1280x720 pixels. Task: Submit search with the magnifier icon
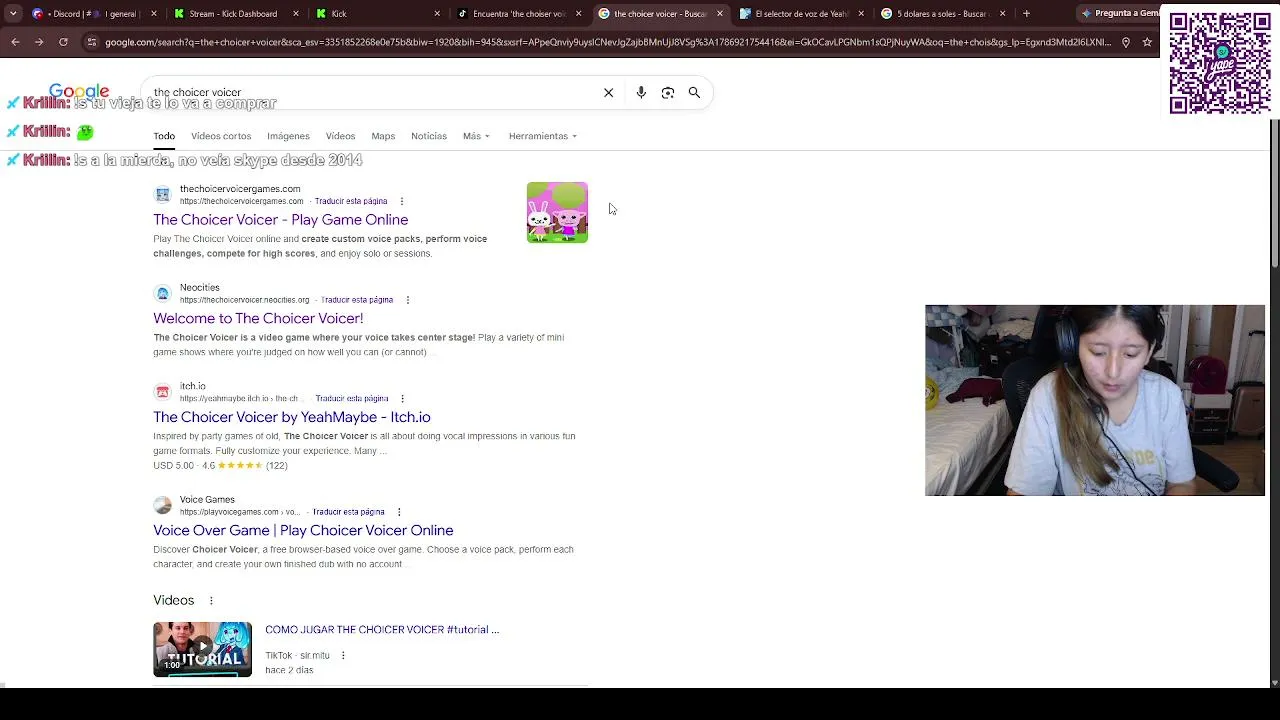point(694,93)
